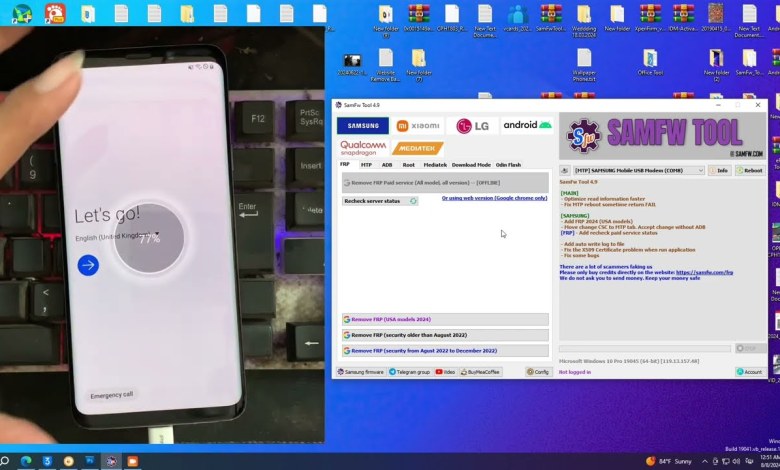Open the Config settings button
780x470 pixels.
(538, 372)
